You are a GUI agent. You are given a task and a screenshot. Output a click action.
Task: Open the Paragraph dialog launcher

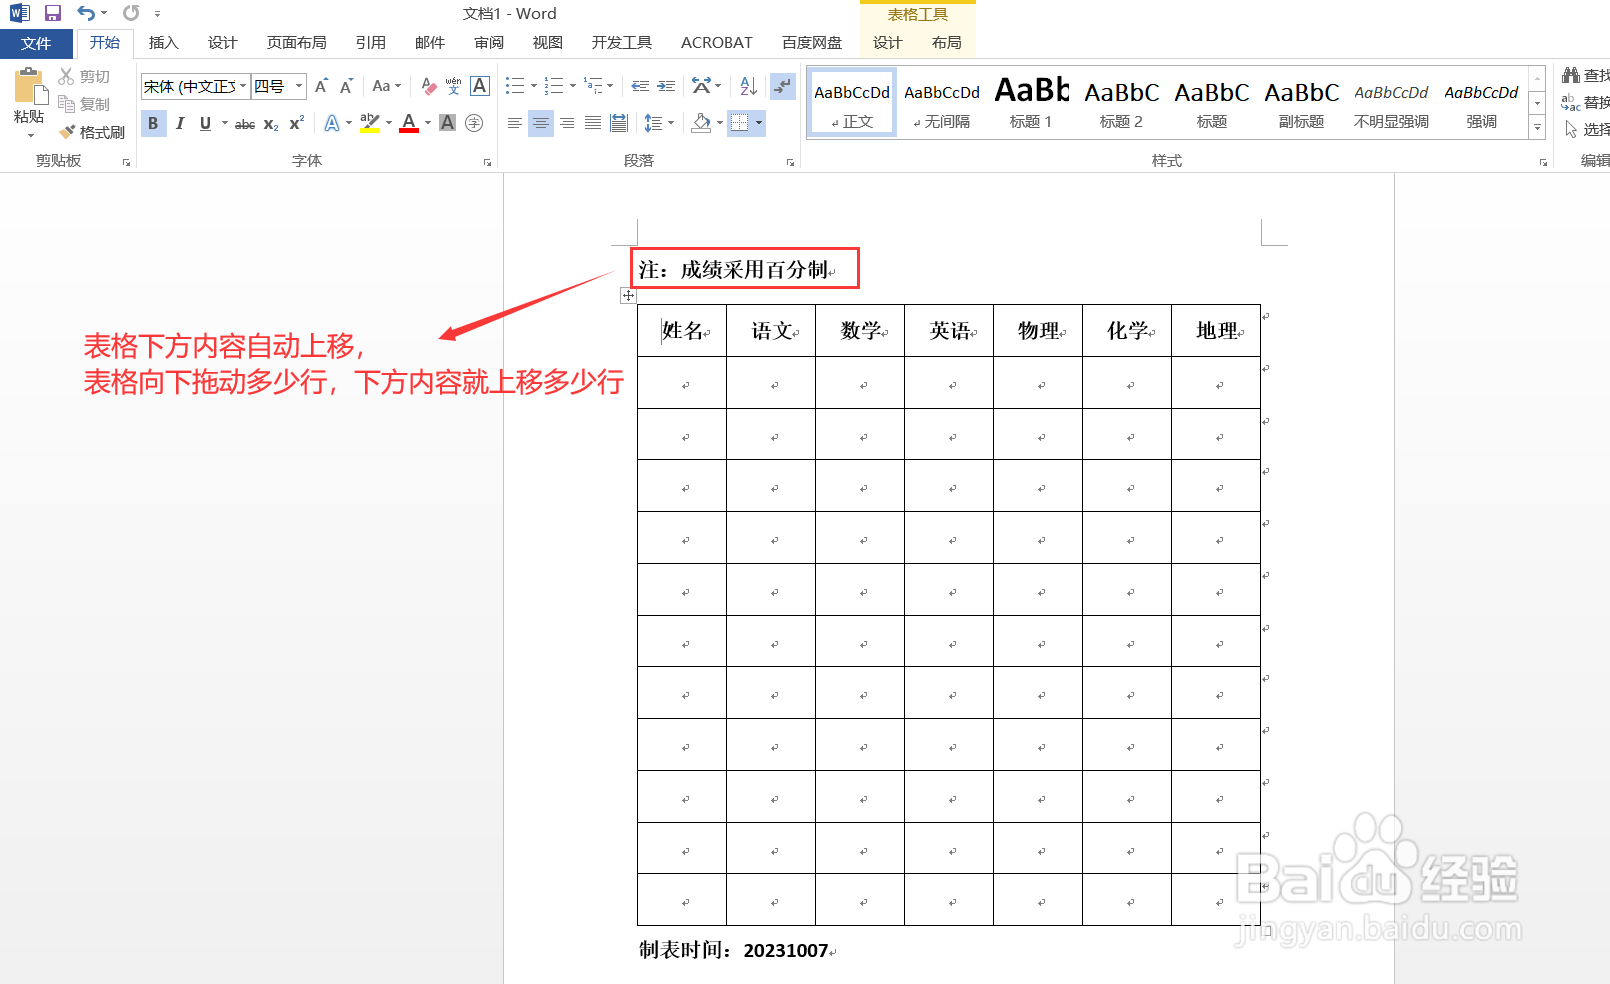790,162
